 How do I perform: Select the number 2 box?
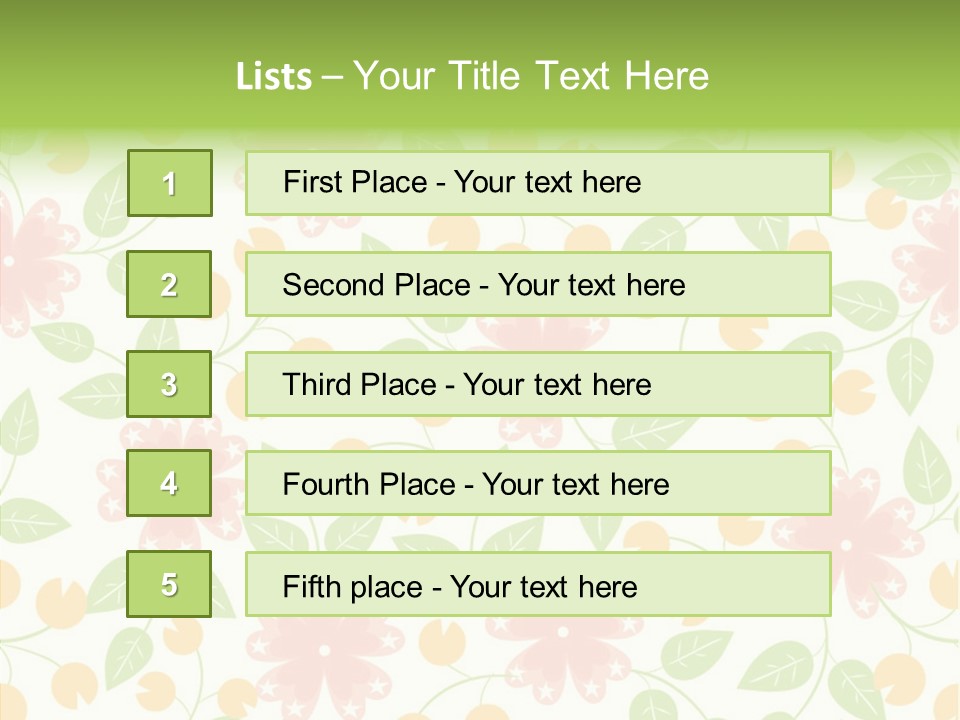[x=169, y=284]
